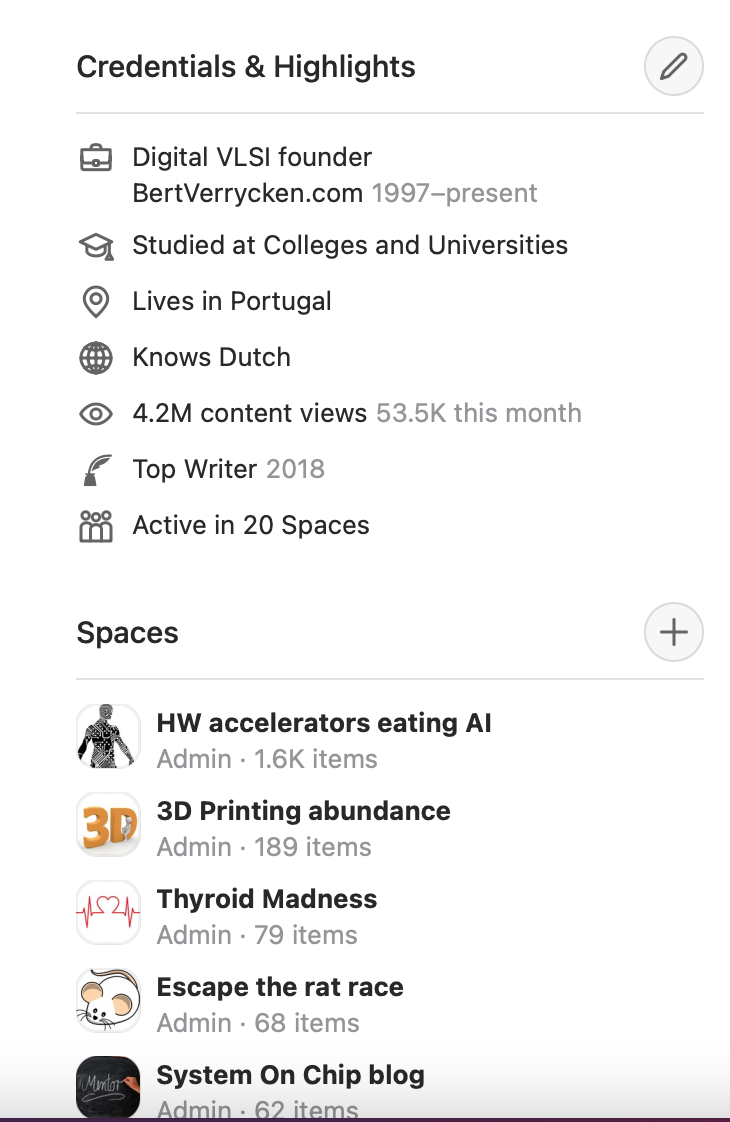The width and height of the screenshot is (730, 1122).
Task: Click the location pin icon
Action: (96, 301)
